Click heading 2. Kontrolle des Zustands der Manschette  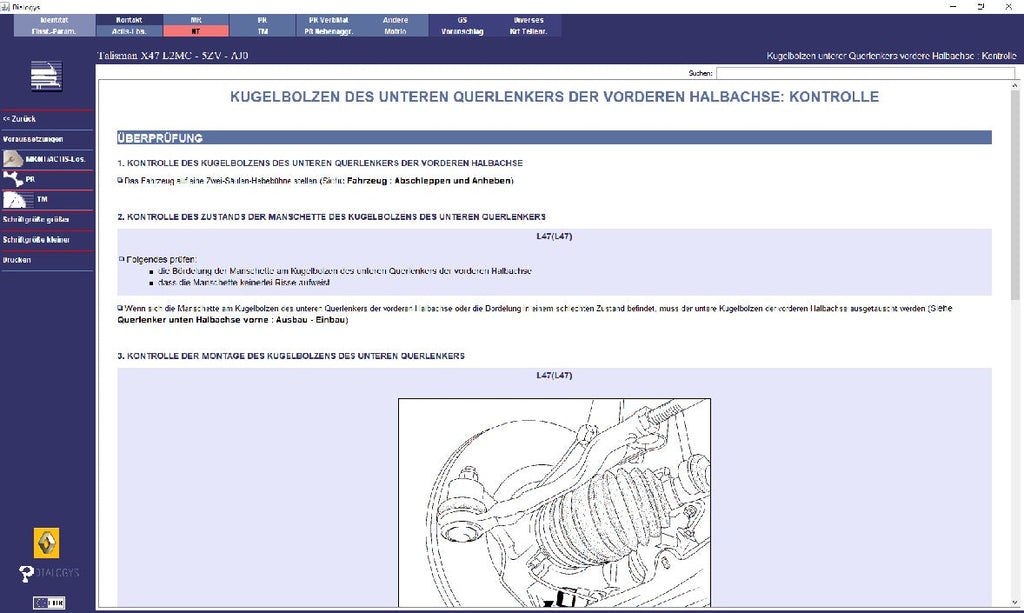(332, 217)
